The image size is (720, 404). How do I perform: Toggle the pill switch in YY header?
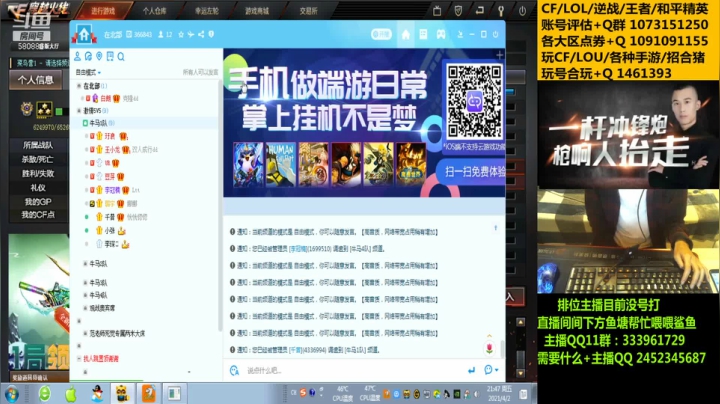[381, 34]
